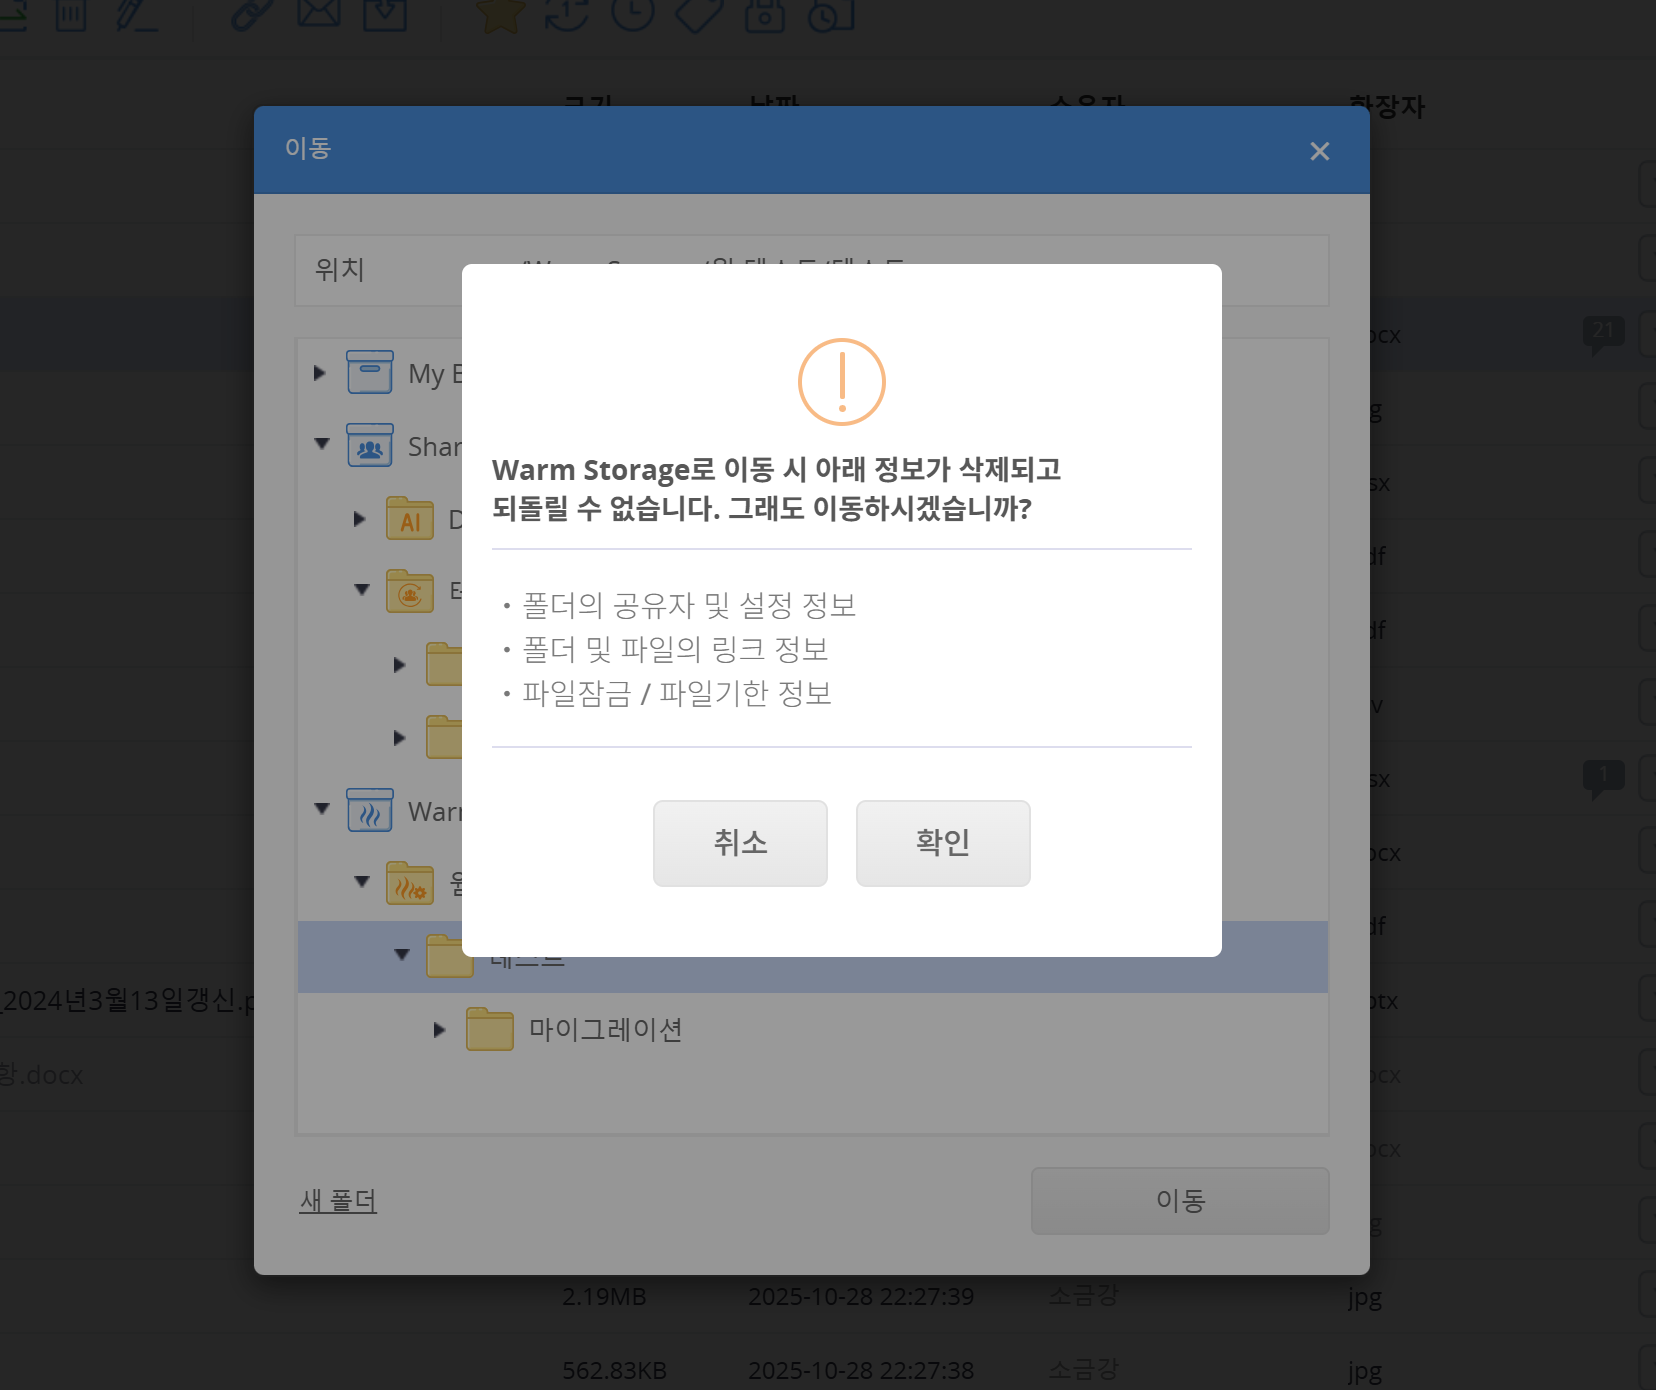Click the Shared storage people icon
Image resolution: width=1656 pixels, height=1390 pixels.
370,446
